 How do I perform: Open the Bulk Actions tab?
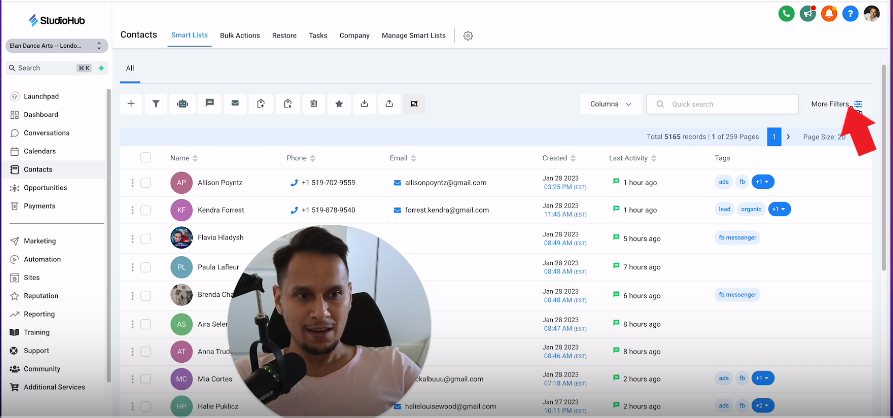pyautogui.click(x=240, y=35)
